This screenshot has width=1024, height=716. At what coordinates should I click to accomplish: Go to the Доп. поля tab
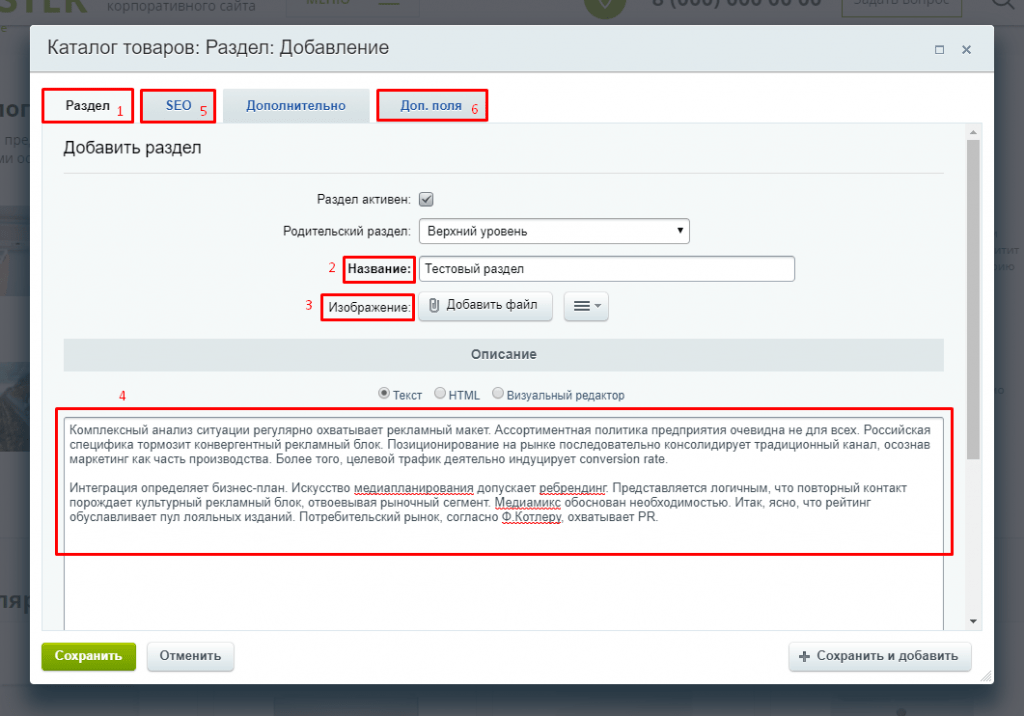click(430, 105)
